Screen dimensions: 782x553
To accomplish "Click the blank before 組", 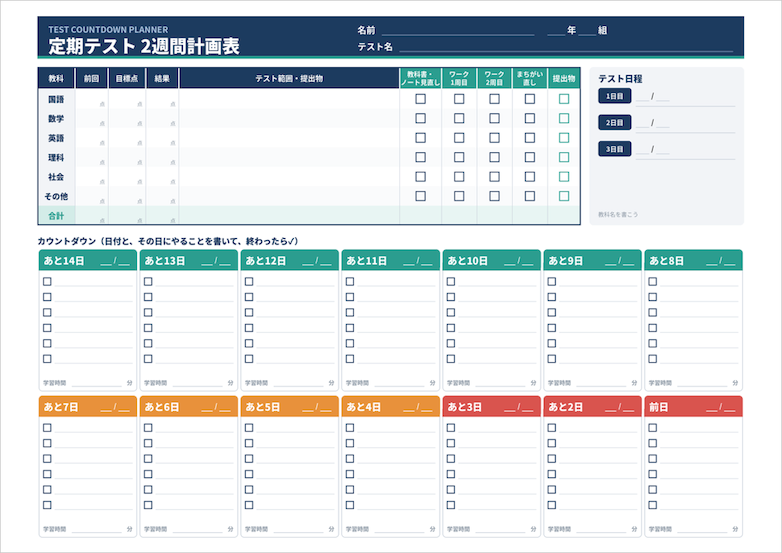I will [x=587, y=31].
